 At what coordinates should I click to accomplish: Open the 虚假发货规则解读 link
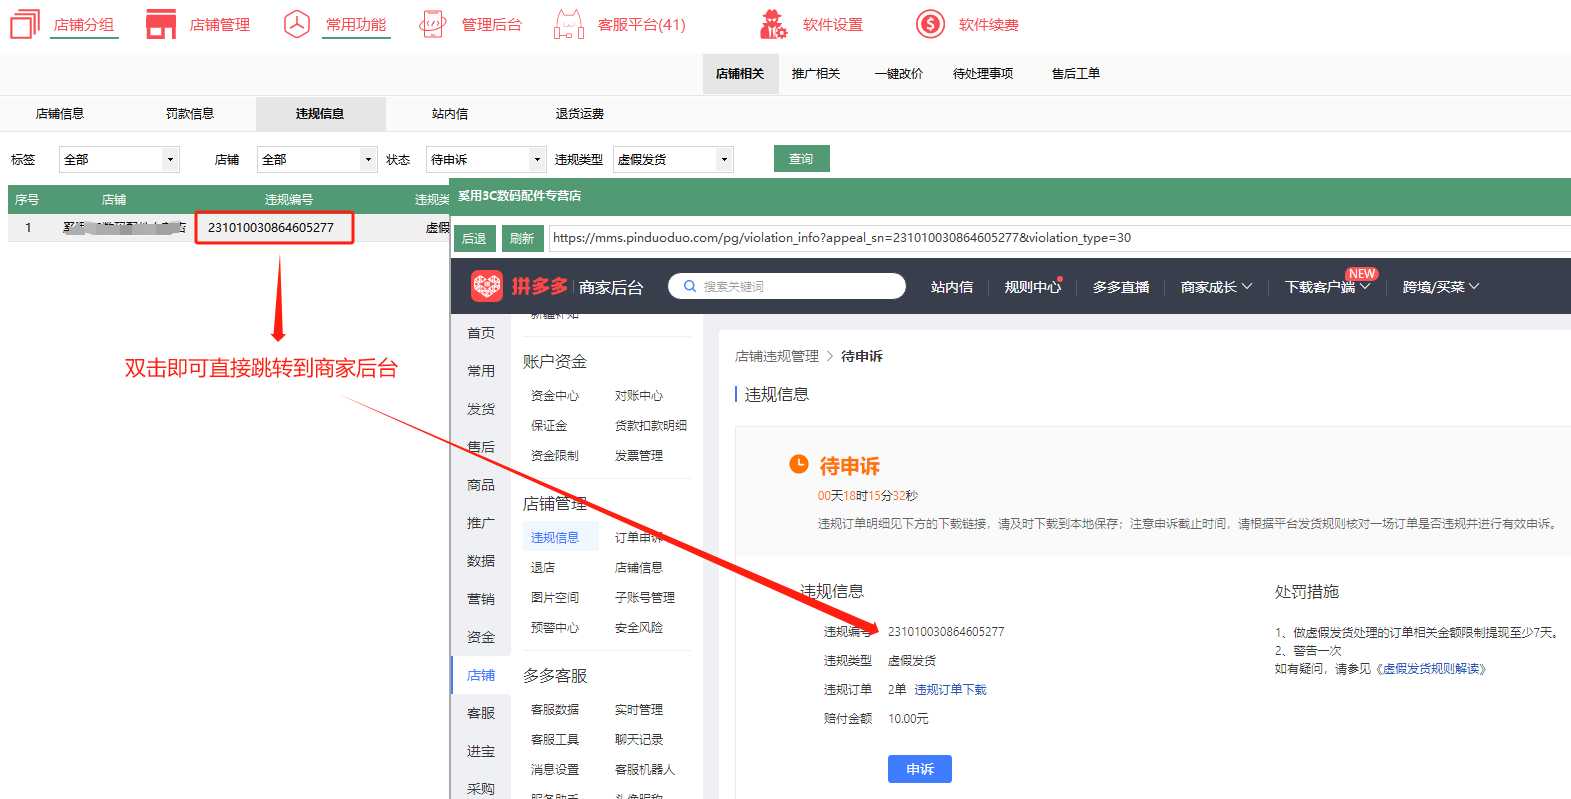[1432, 669]
